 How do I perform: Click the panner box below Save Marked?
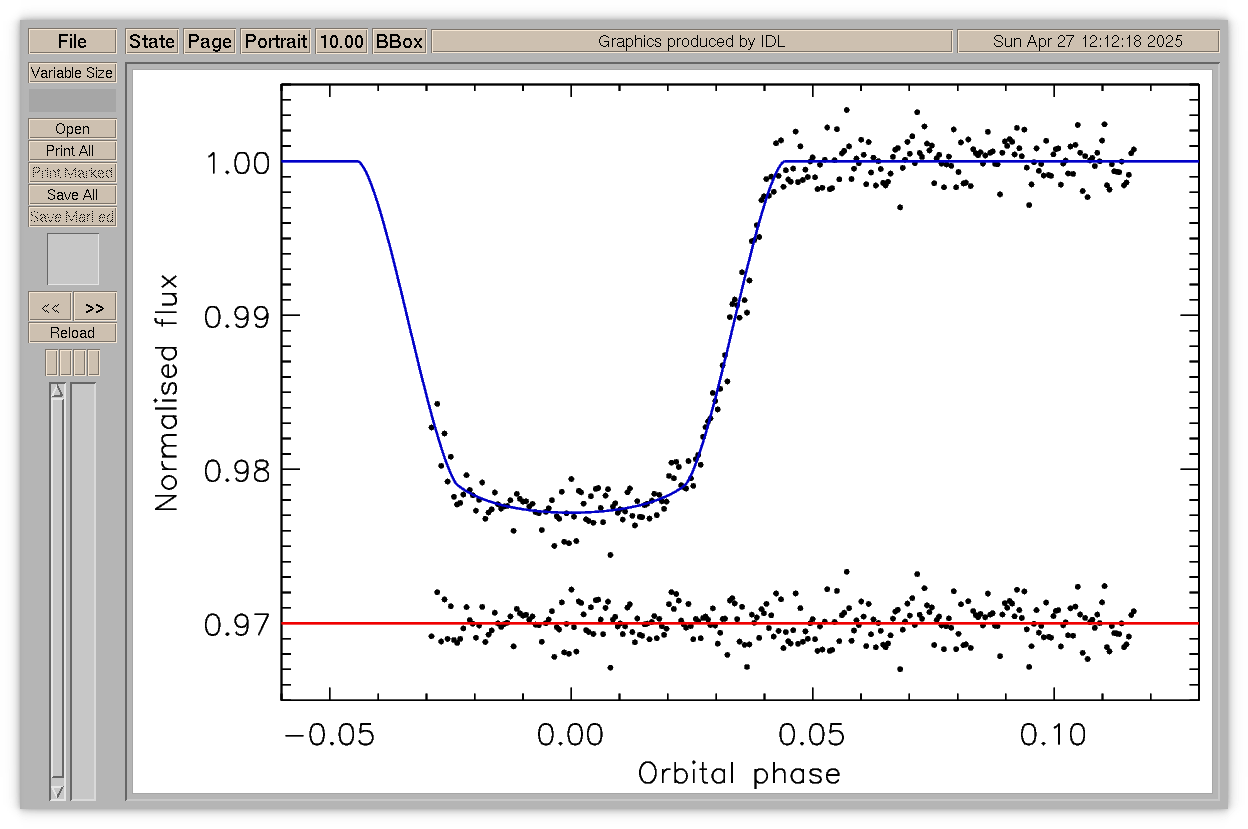click(x=73, y=259)
